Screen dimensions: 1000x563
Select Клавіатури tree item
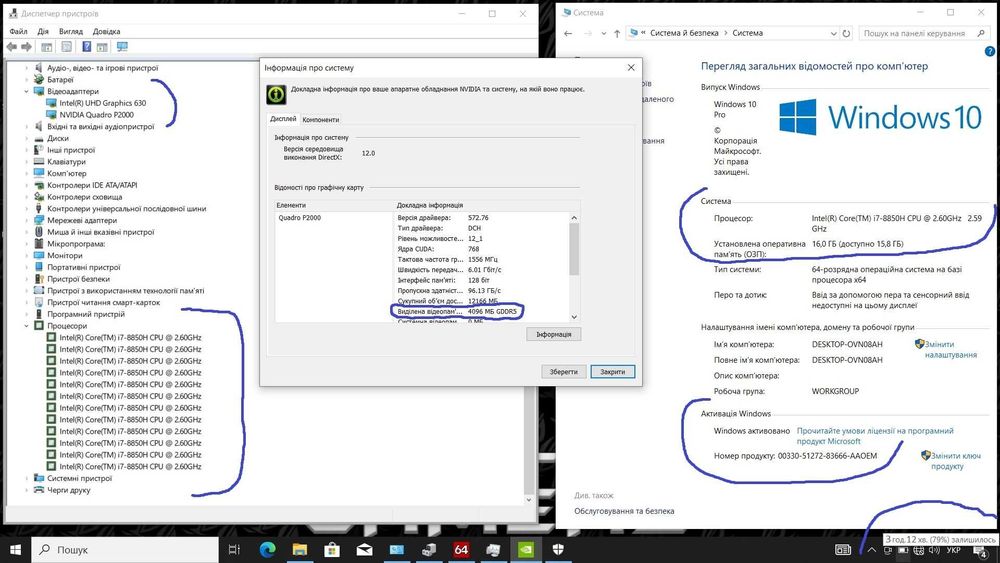tap(66, 162)
